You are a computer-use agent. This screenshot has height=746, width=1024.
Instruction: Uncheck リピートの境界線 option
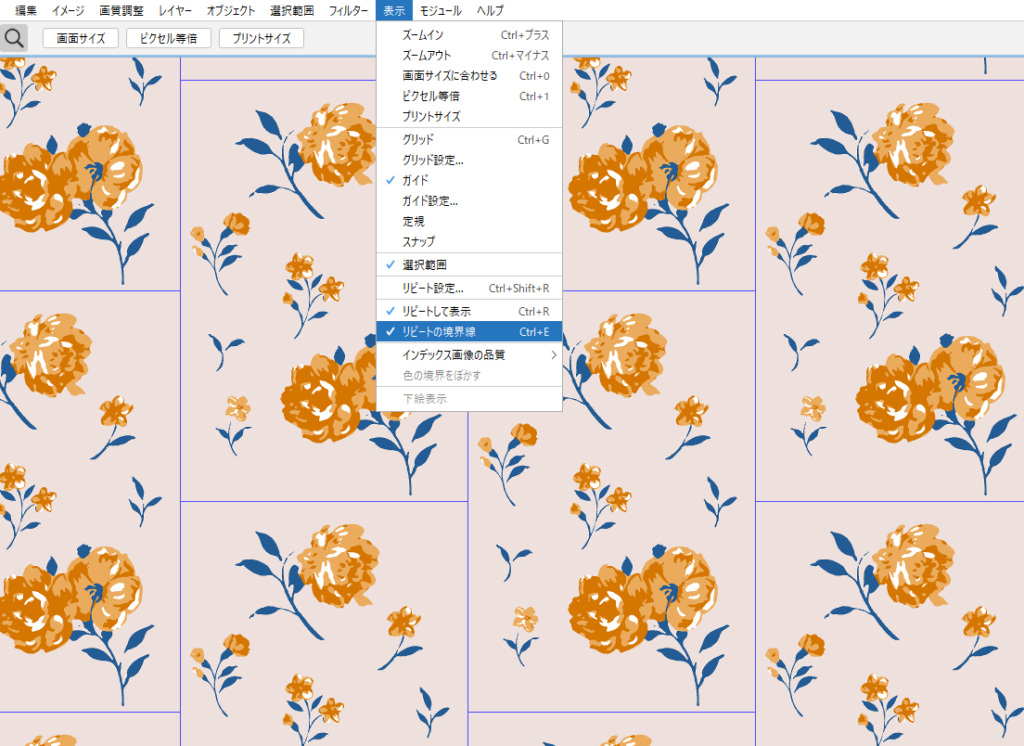(469, 332)
